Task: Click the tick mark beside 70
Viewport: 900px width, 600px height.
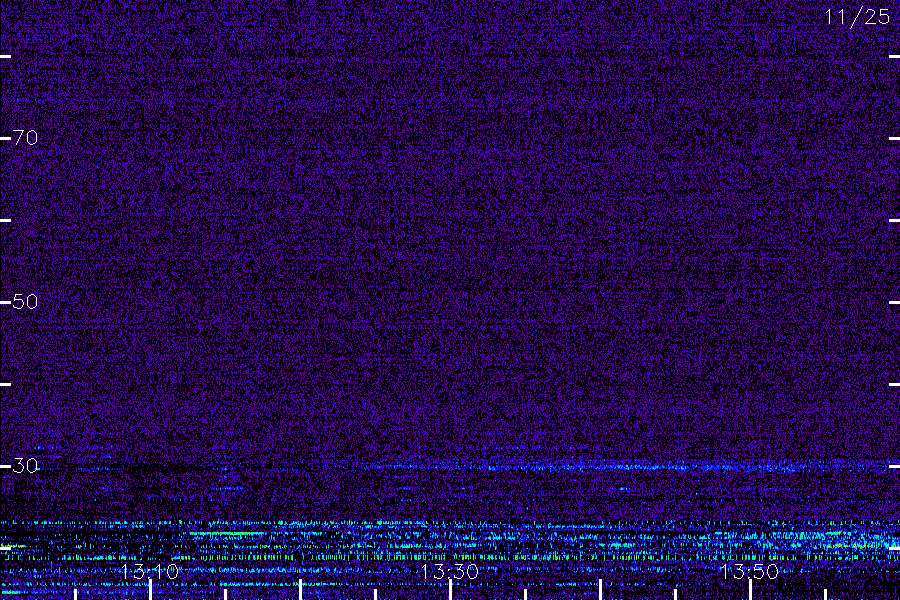Action: 5,138
